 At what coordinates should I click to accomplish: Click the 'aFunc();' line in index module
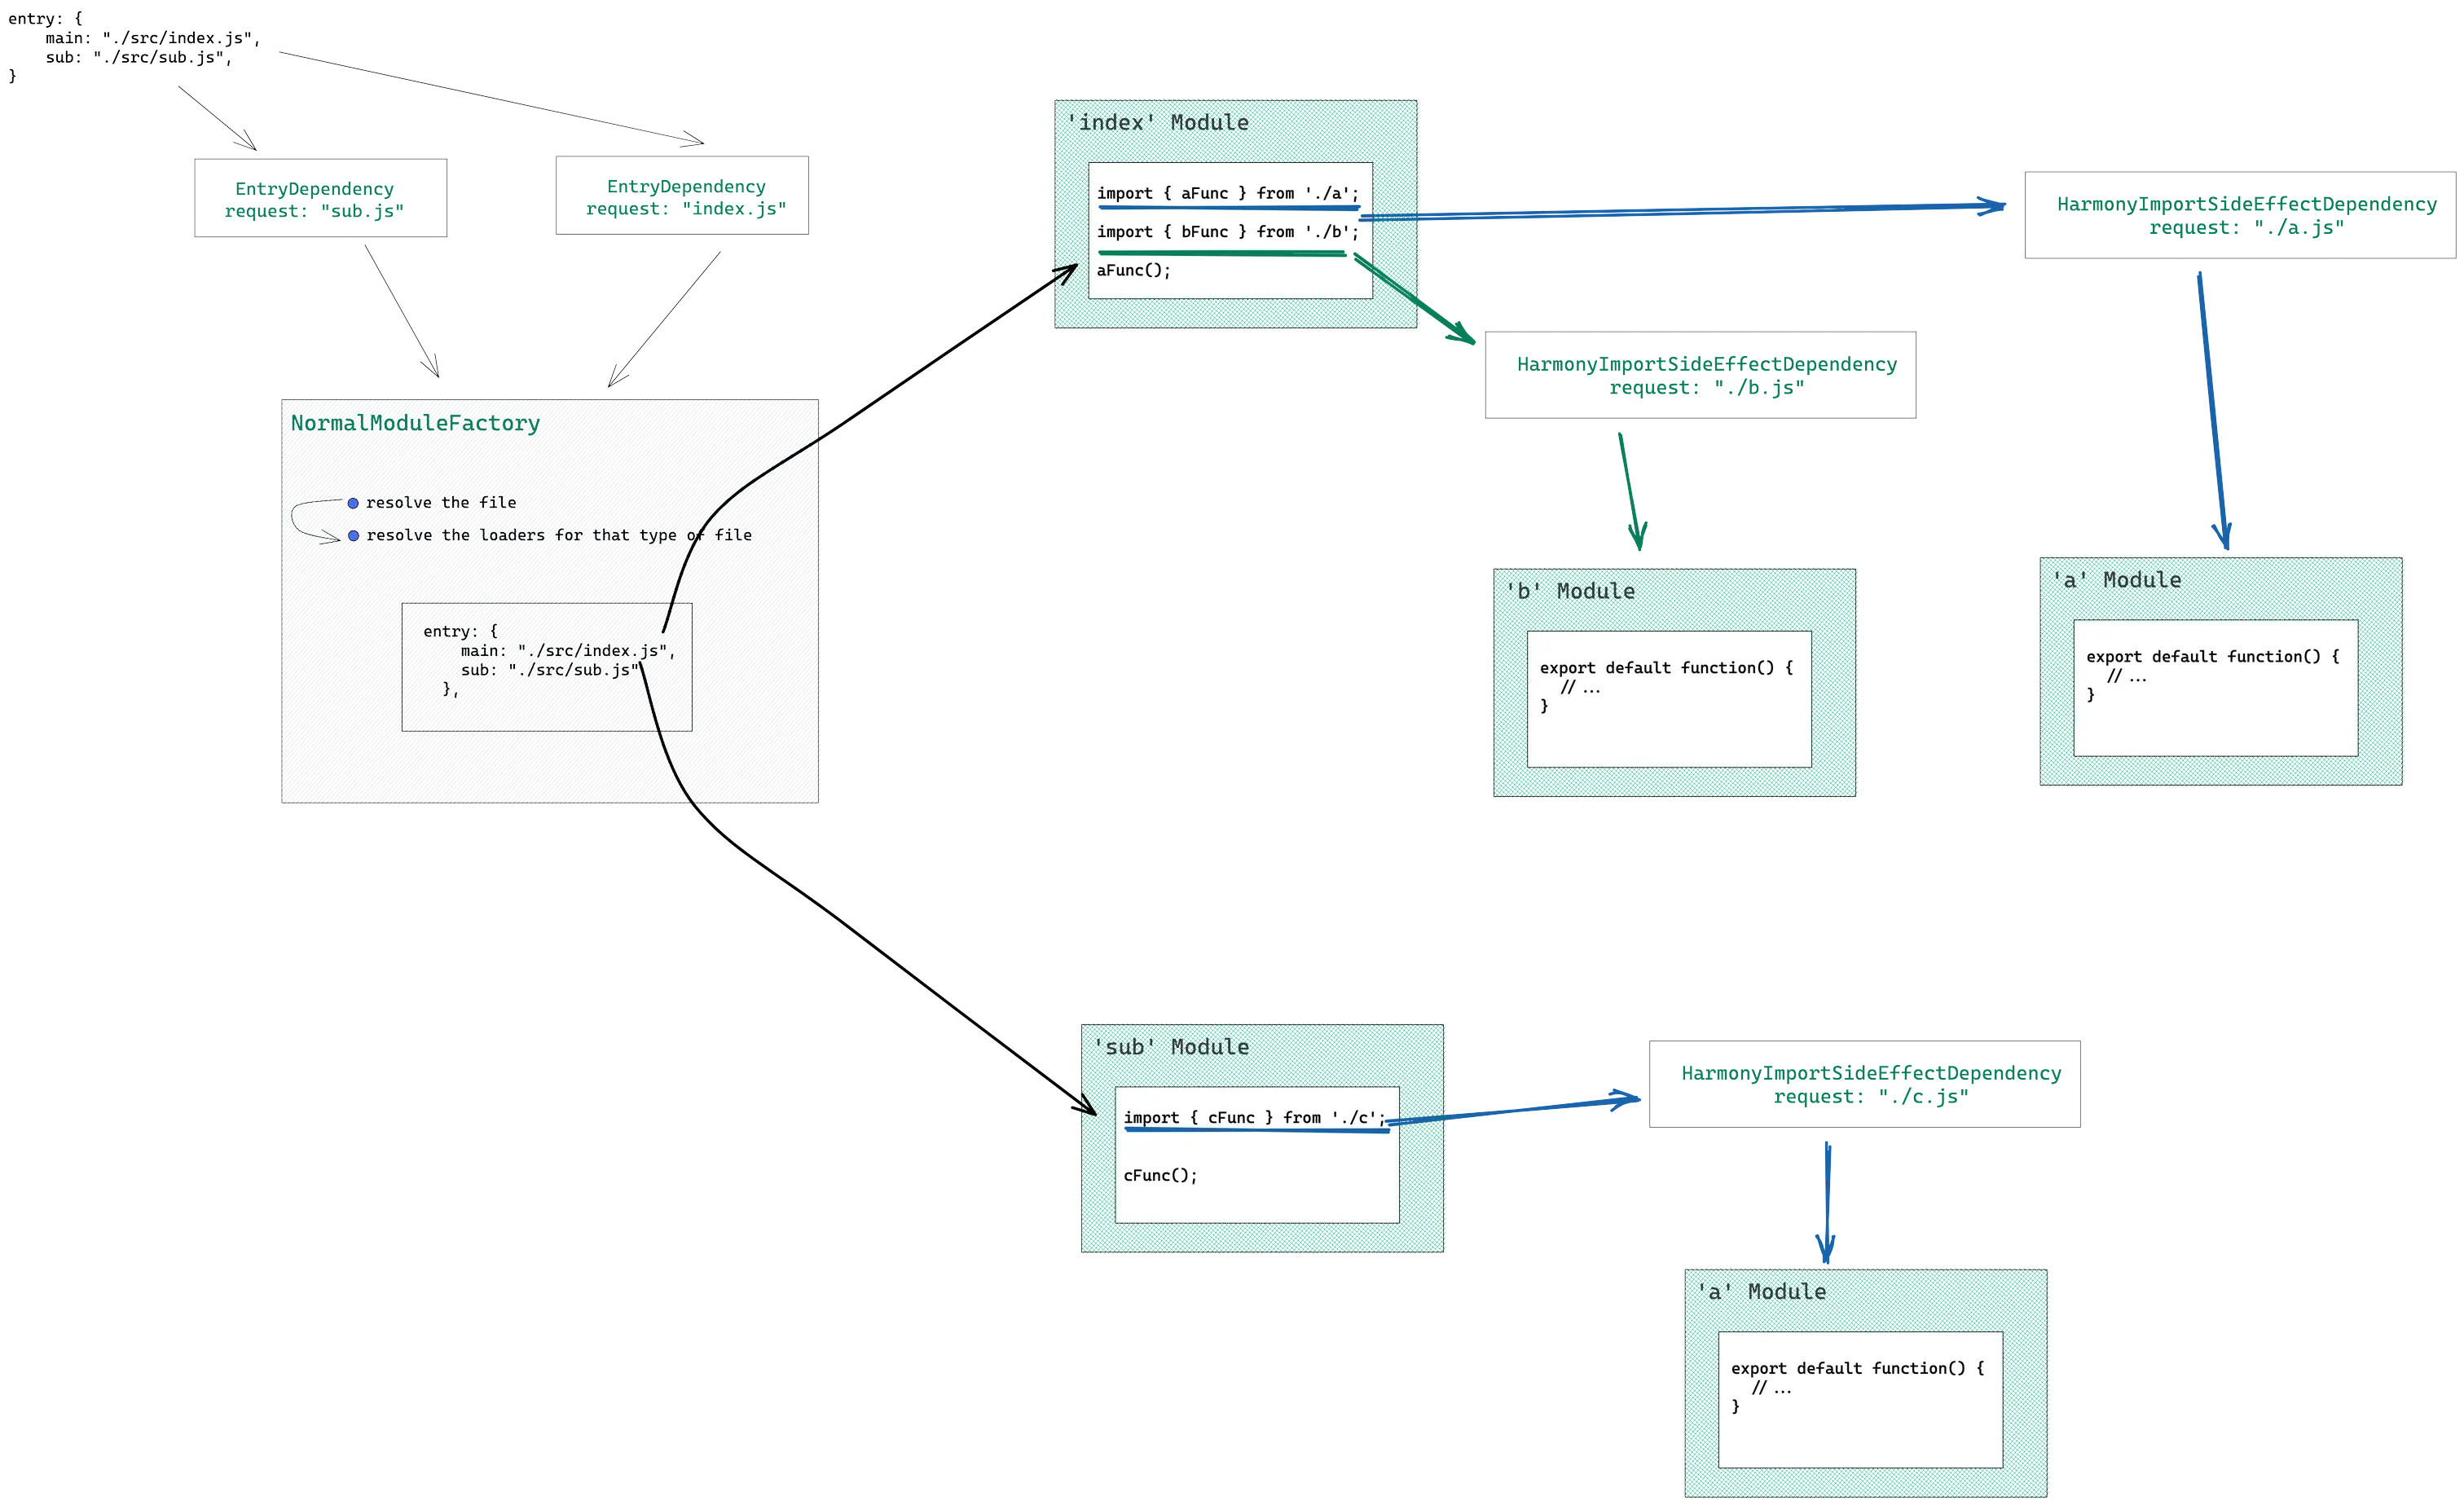pos(1133,270)
